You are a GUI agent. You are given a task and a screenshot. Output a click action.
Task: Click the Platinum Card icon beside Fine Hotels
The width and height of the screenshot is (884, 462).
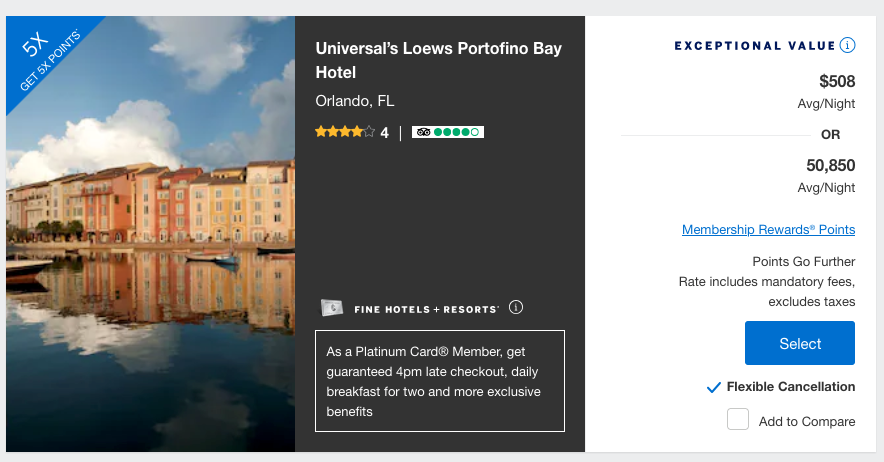click(332, 308)
